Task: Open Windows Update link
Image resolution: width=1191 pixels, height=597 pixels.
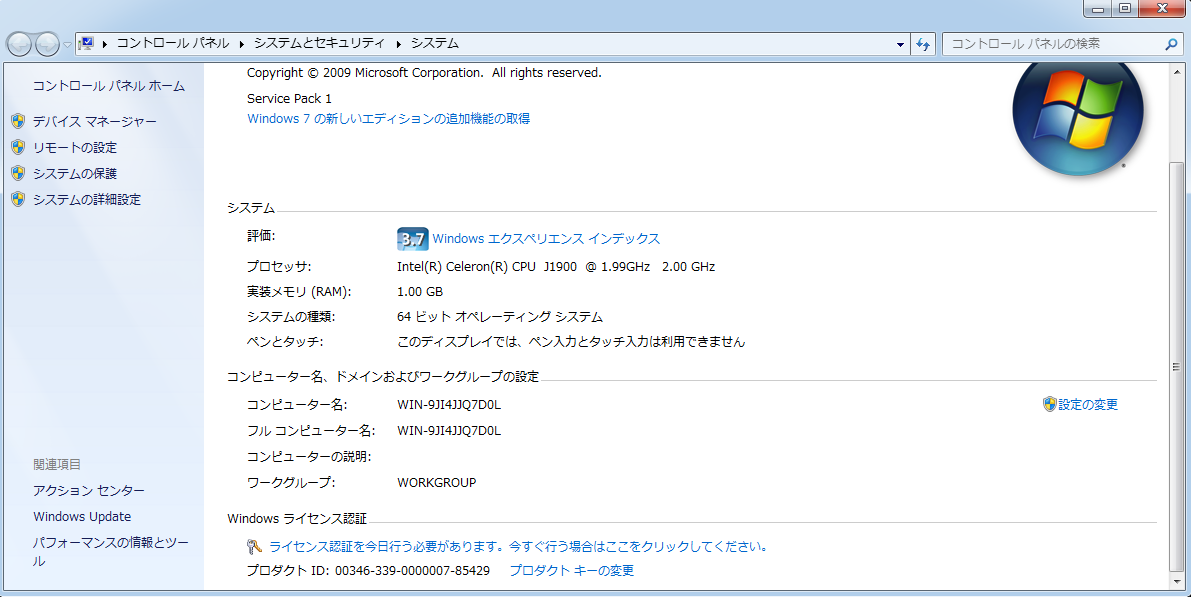Action: tap(82, 516)
